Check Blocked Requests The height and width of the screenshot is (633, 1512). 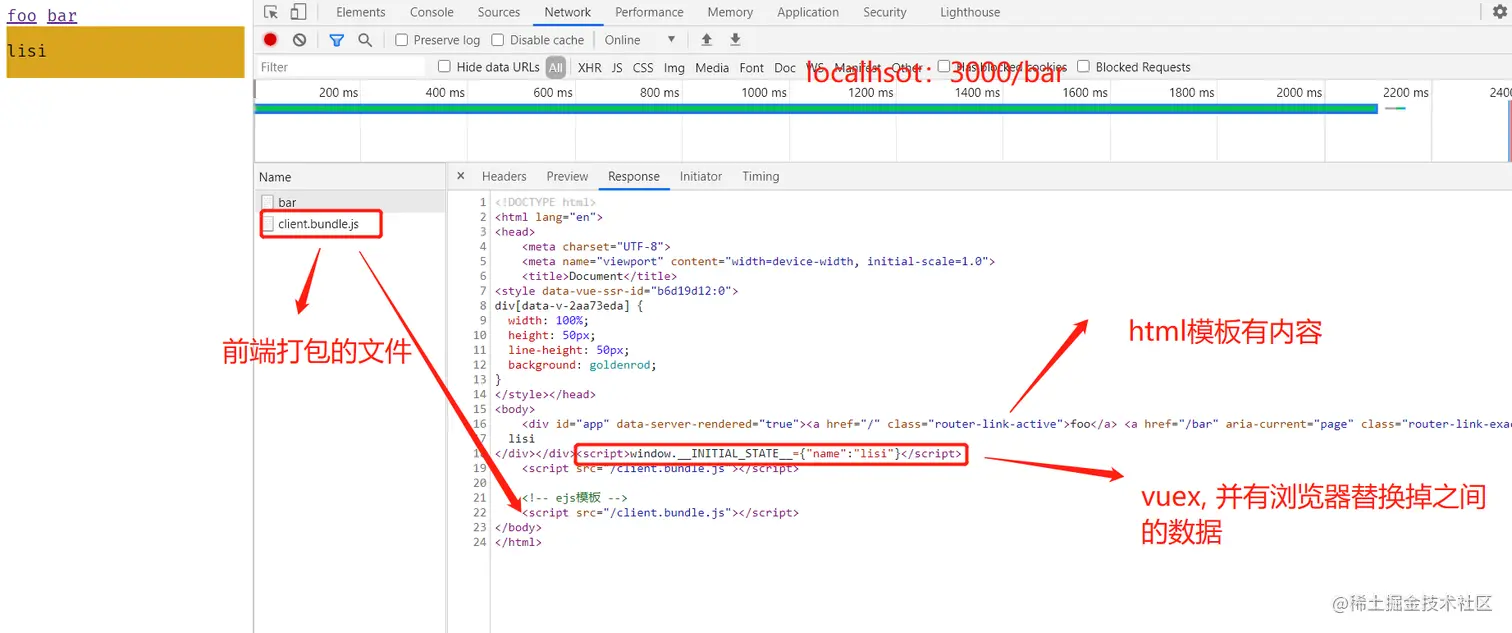pos(1083,67)
